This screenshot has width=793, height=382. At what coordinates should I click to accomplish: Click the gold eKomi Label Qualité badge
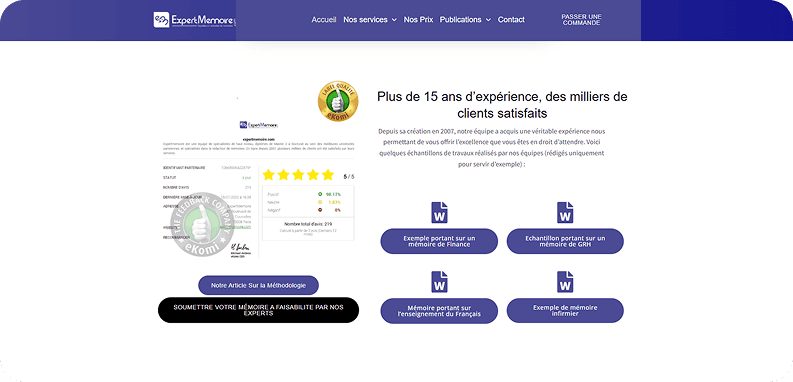338,101
